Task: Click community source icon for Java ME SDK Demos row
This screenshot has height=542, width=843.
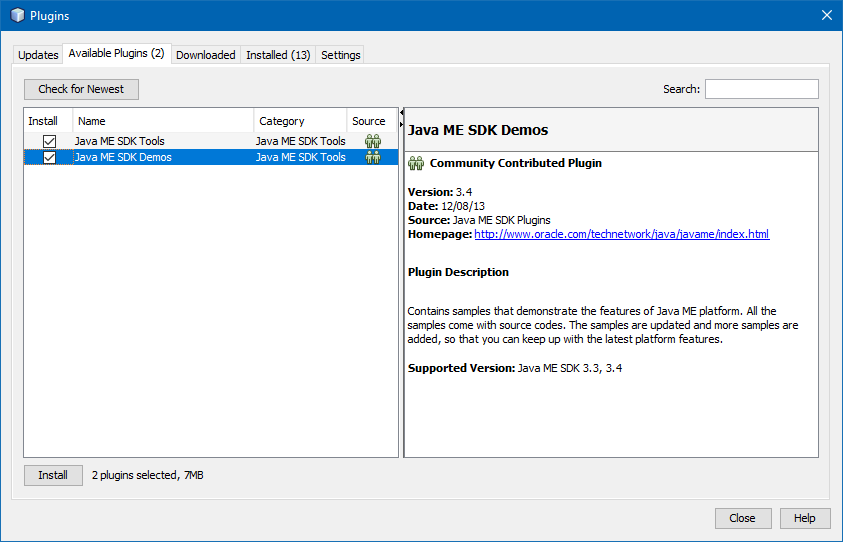Action: pyautogui.click(x=373, y=158)
